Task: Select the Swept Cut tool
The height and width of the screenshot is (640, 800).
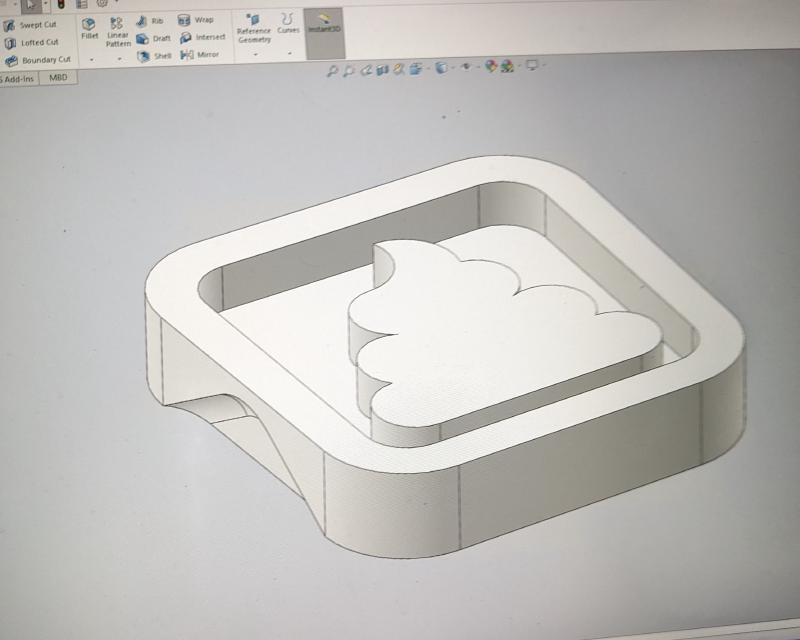Action: (x=37, y=25)
